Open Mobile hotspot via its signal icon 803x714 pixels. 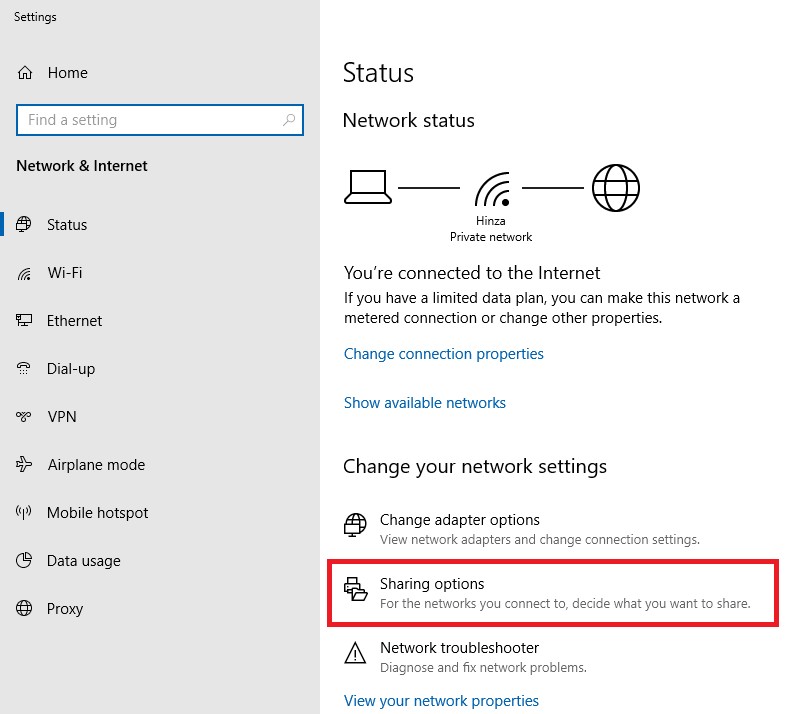coord(23,512)
